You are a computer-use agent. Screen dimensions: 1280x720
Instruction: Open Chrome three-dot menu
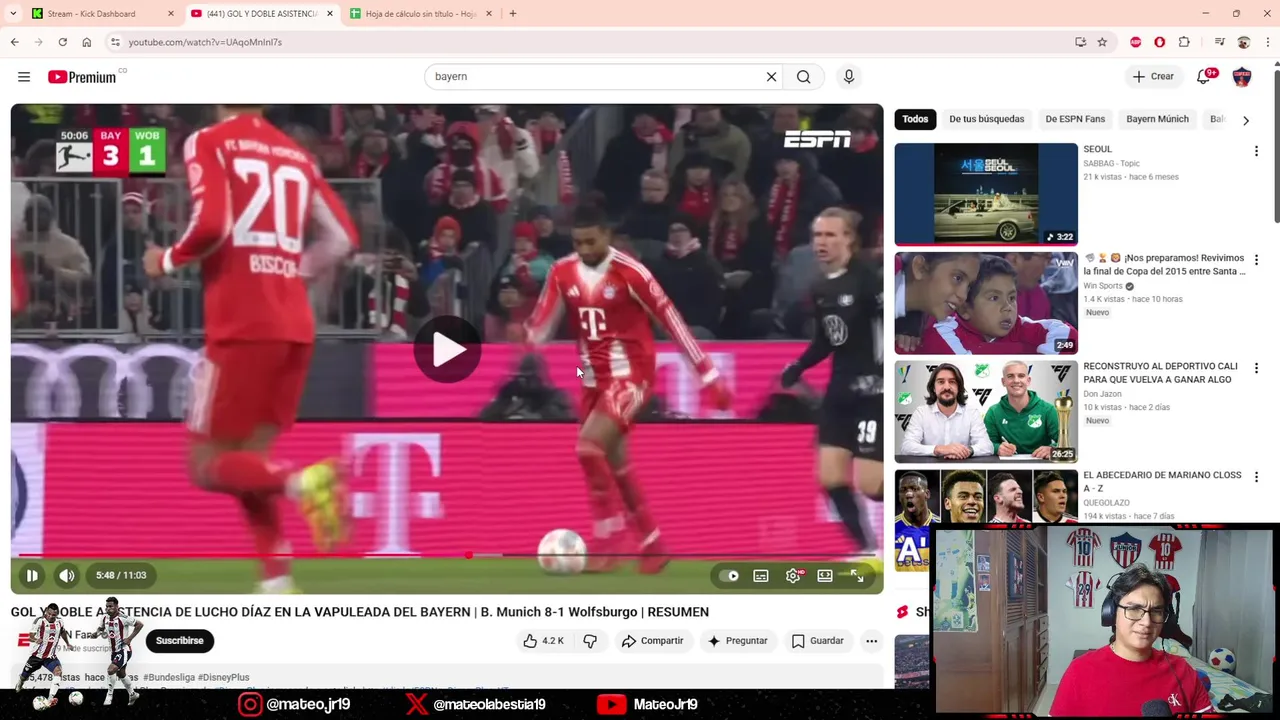[1268, 42]
